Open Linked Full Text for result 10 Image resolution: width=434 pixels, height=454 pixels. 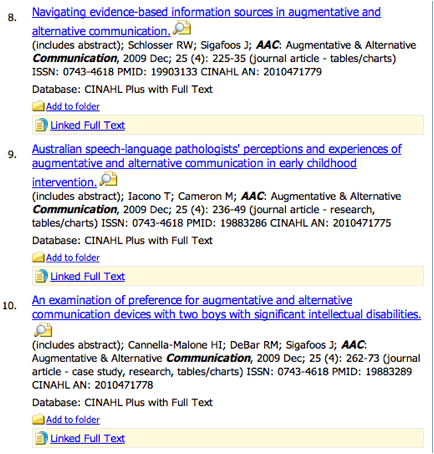coord(87,438)
